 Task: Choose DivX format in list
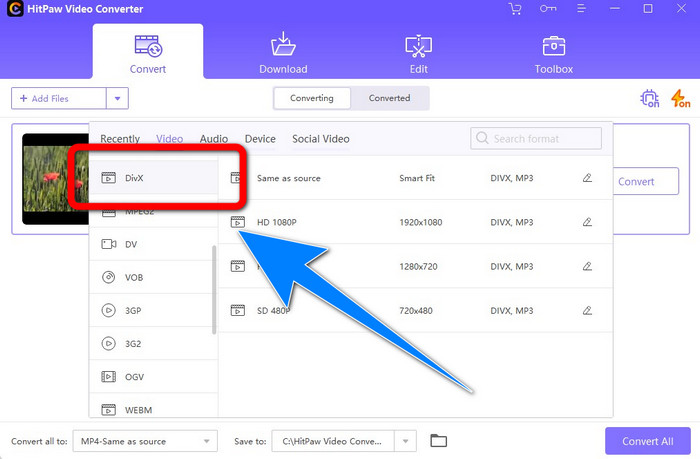coord(153,178)
